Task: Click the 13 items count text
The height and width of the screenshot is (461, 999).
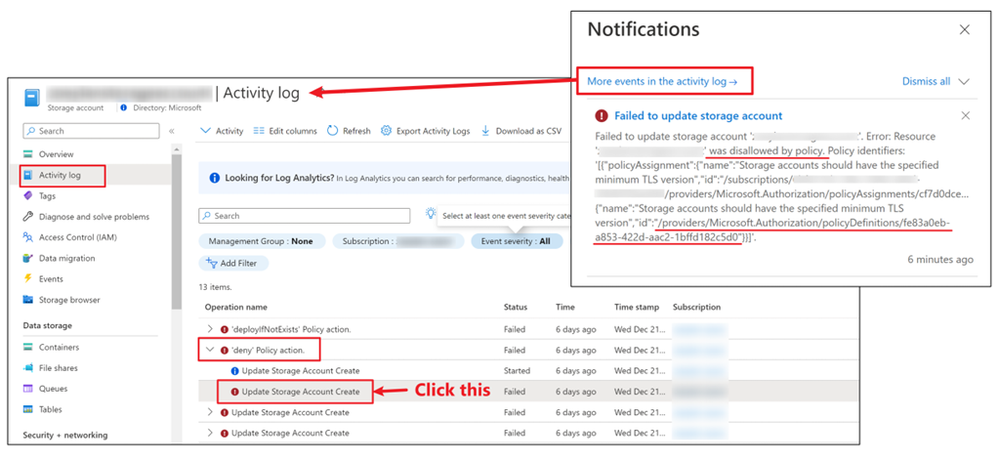Action: (215, 287)
